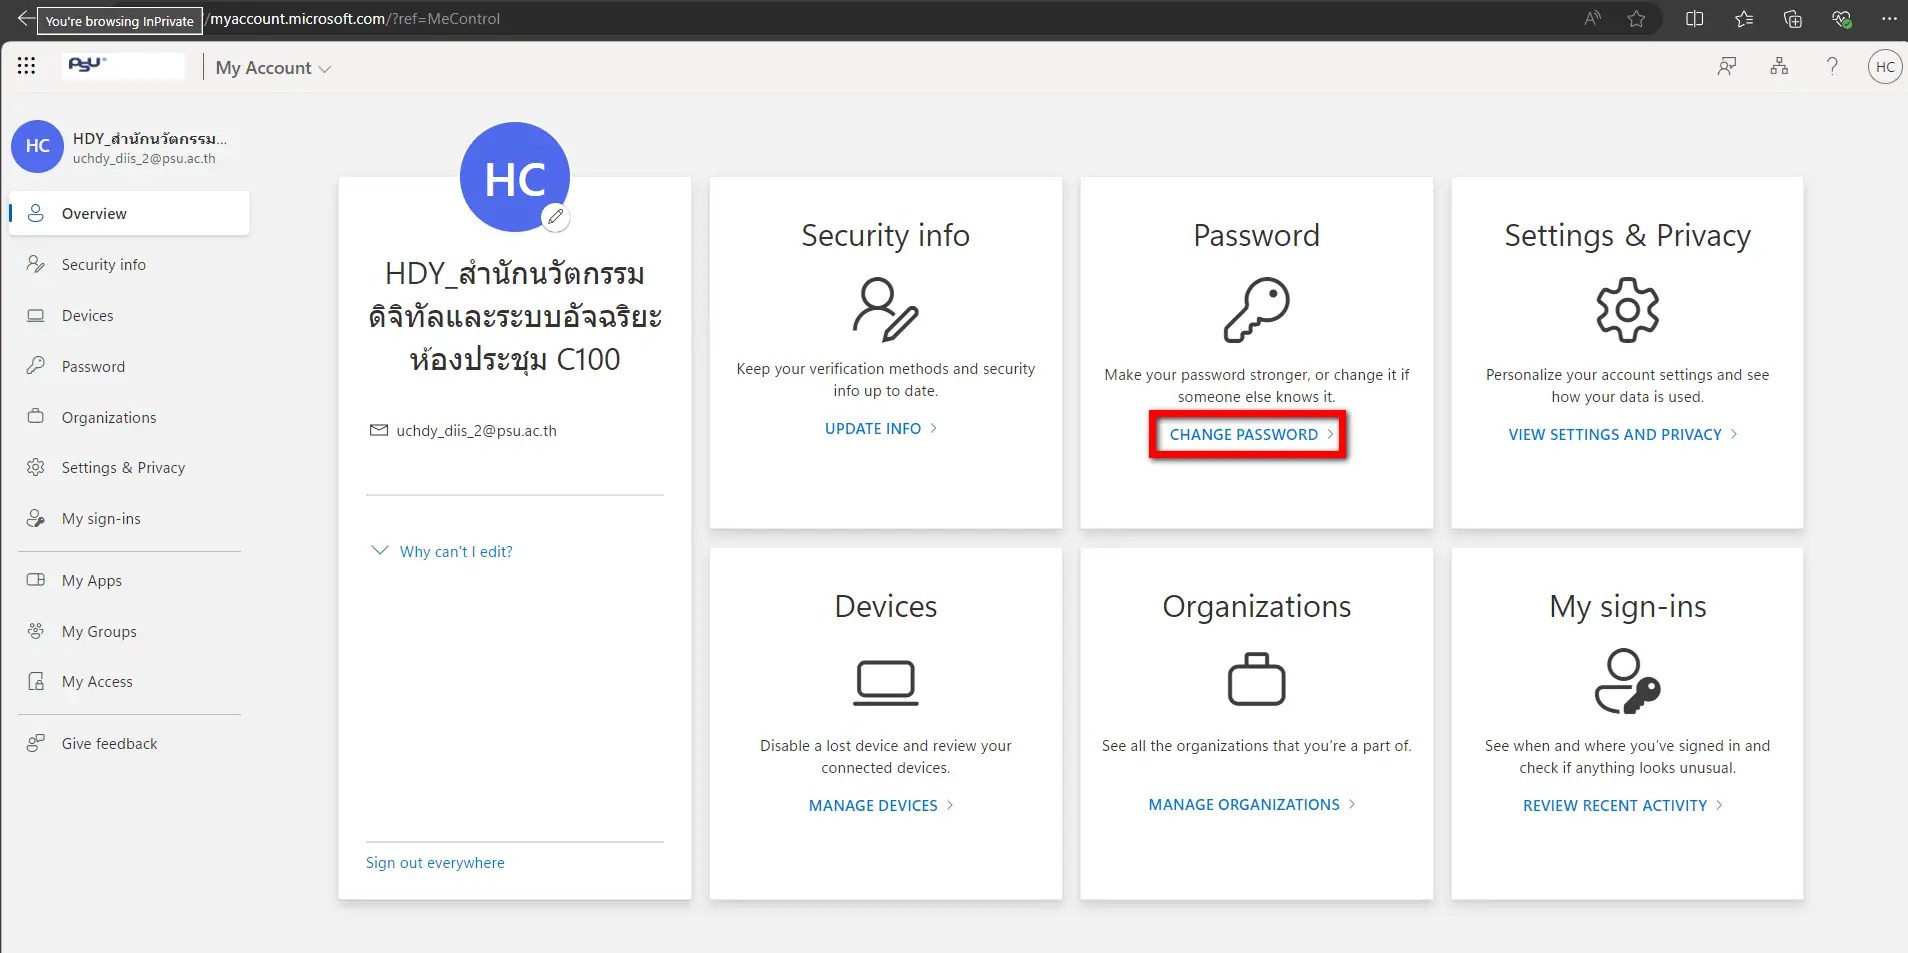
Task: Click the Organizations briefcase icon on card
Action: coord(1257,679)
